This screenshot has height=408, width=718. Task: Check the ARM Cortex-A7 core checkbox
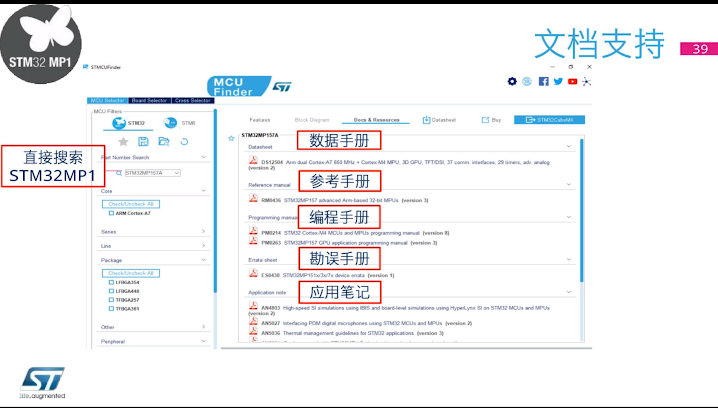click(111, 213)
